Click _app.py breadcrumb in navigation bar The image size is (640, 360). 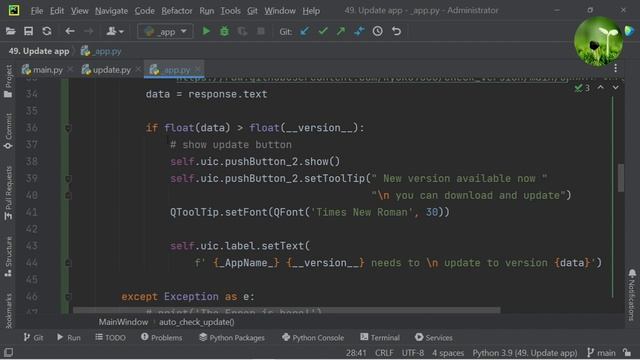(101, 51)
